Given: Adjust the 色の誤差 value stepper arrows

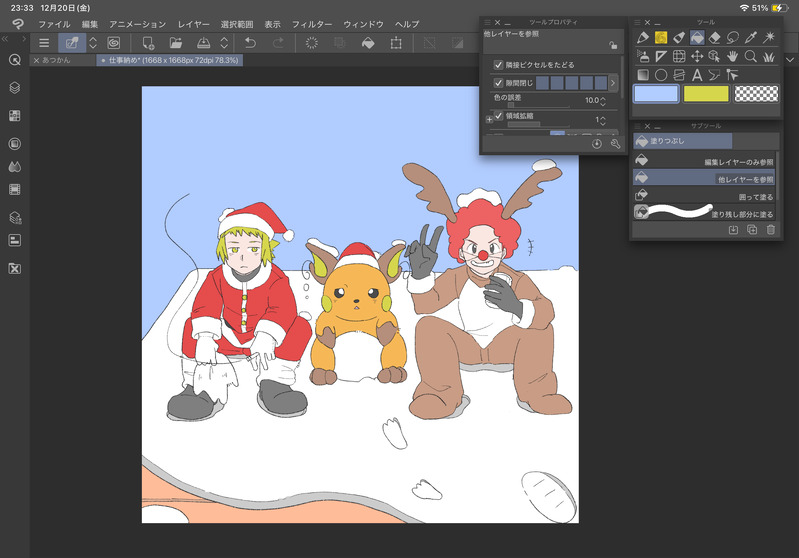Looking at the screenshot, I should (603, 100).
